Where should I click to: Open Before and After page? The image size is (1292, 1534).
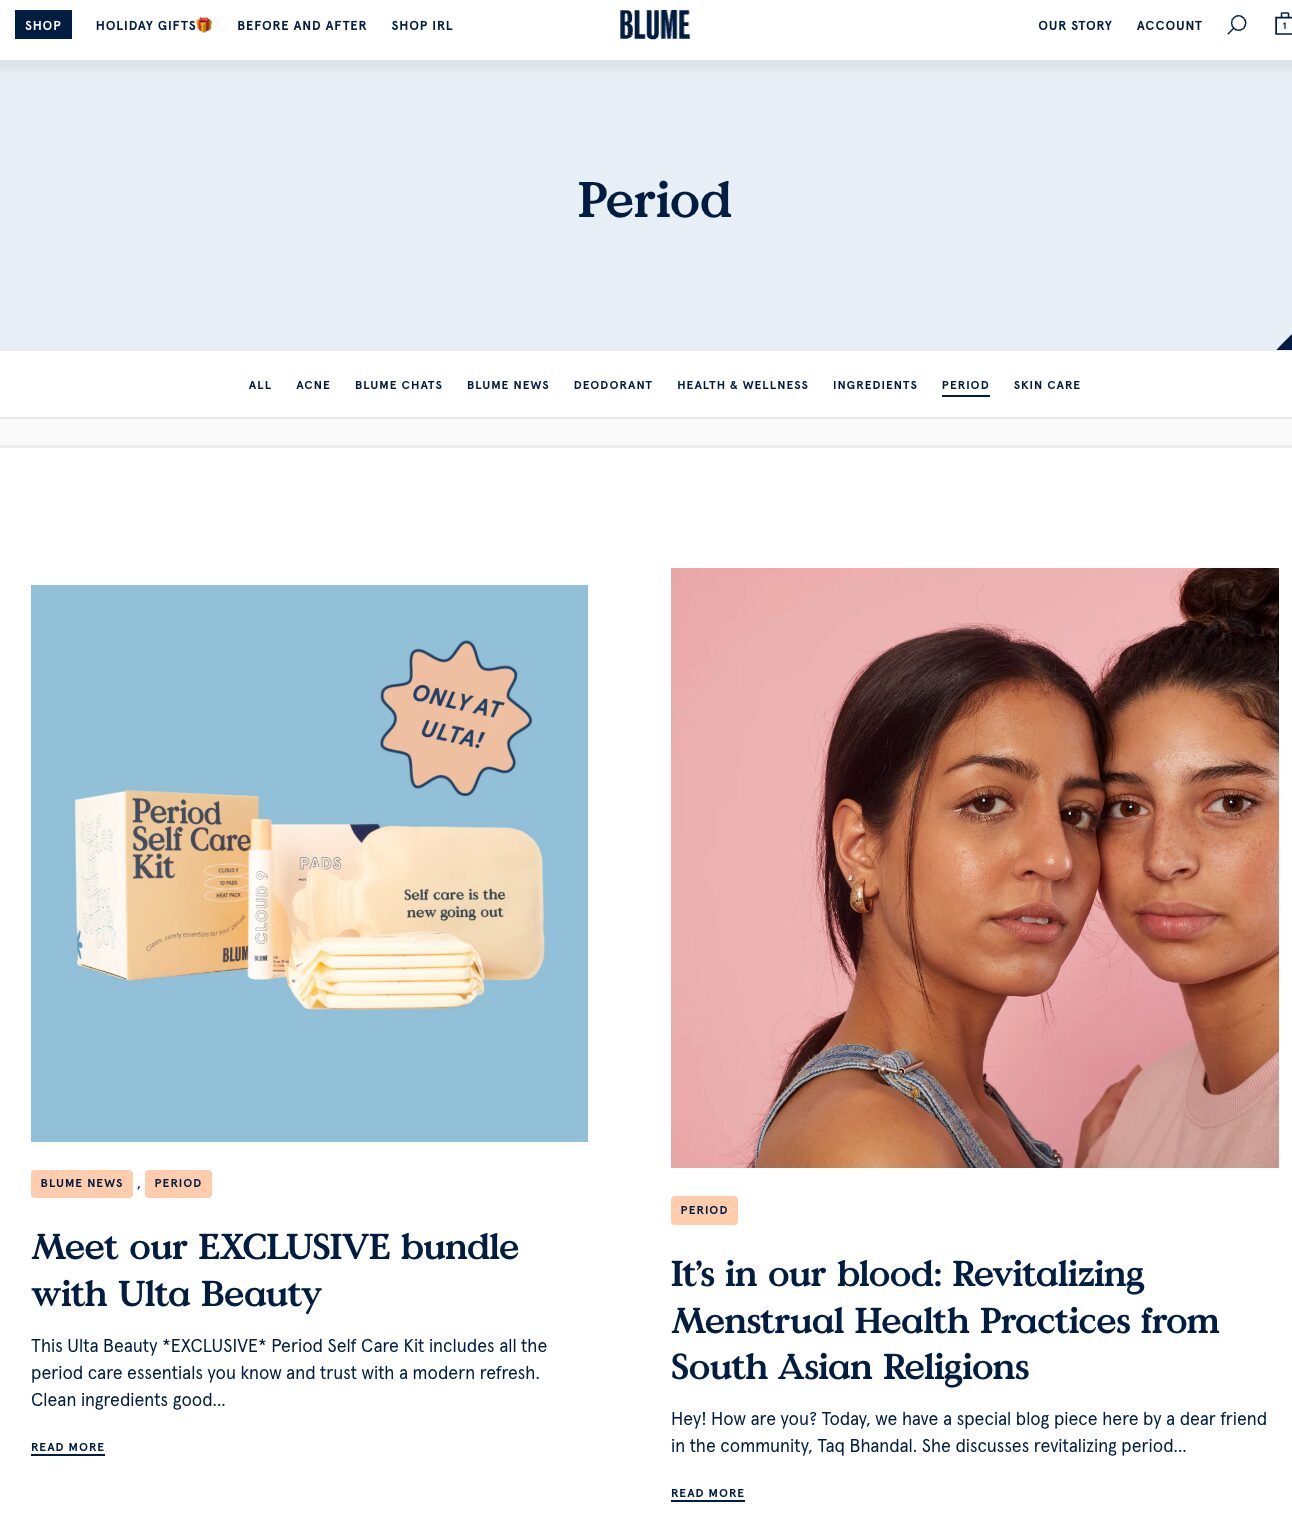pyautogui.click(x=302, y=26)
